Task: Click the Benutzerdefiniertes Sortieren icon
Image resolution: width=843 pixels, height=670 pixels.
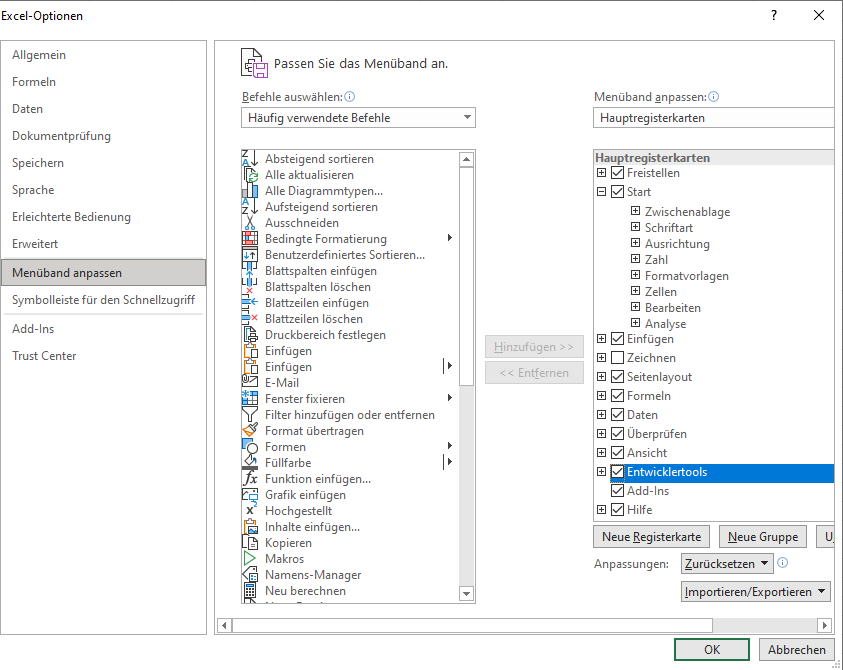Action: 250,255
